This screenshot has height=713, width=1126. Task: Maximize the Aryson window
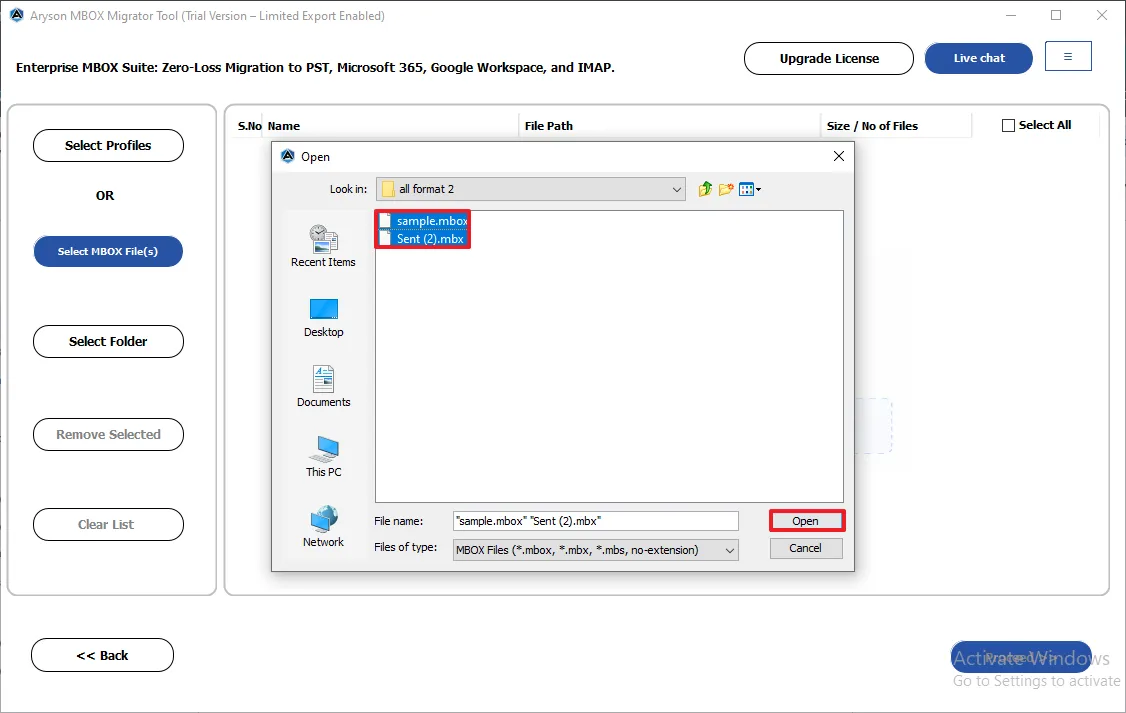pos(1056,15)
